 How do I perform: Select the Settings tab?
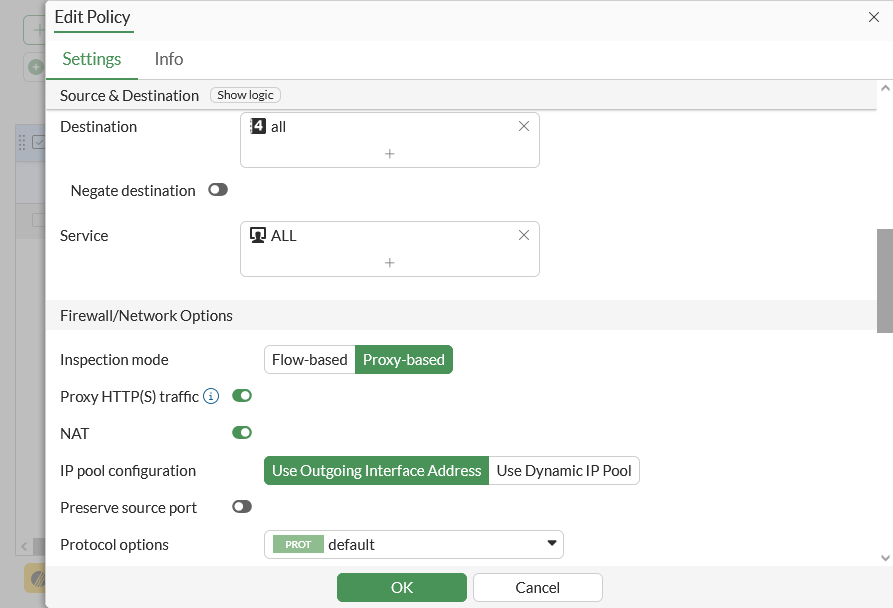pos(92,59)
